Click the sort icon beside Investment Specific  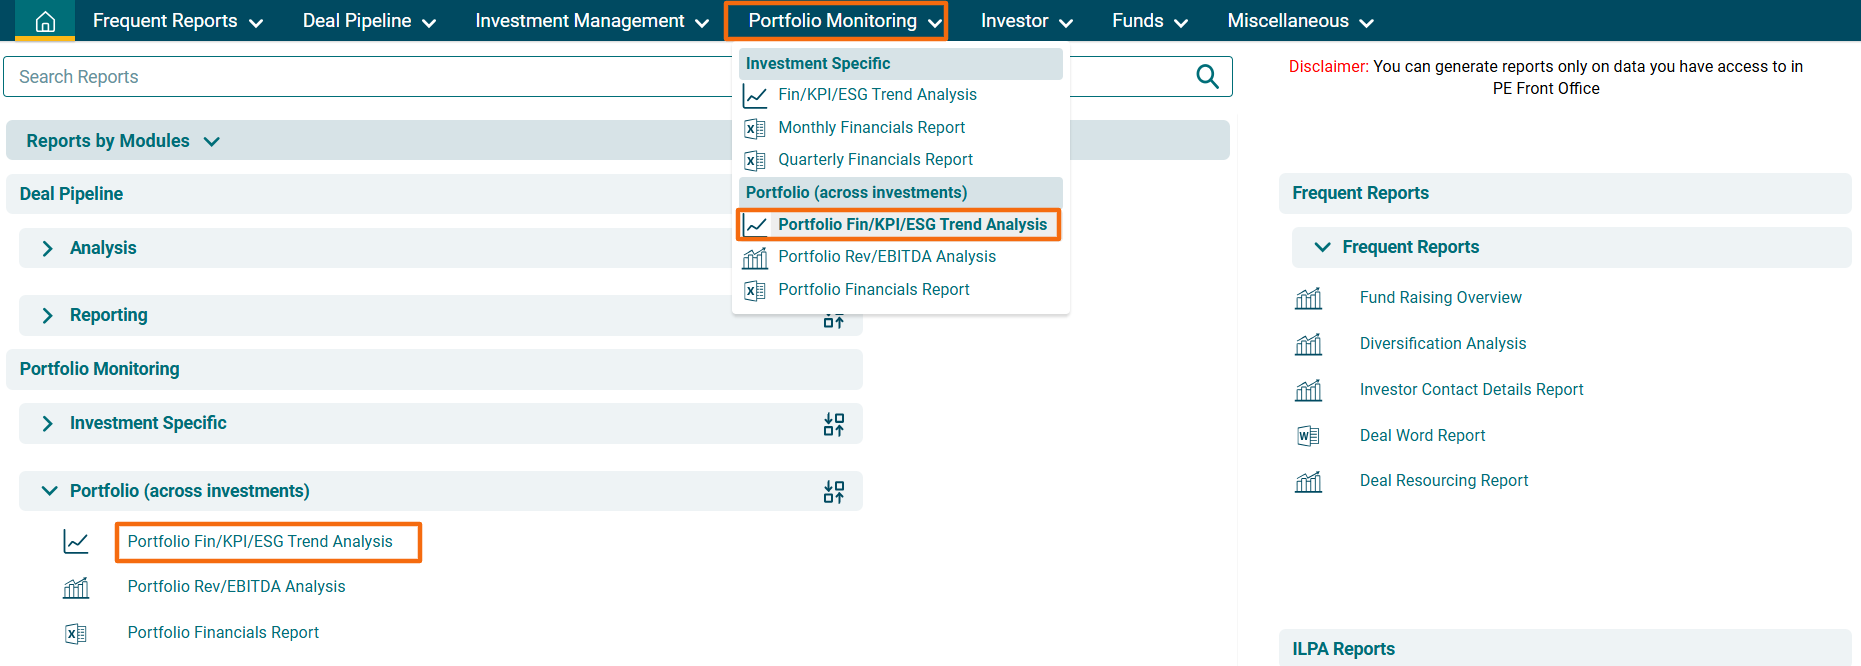pos(833,424)
